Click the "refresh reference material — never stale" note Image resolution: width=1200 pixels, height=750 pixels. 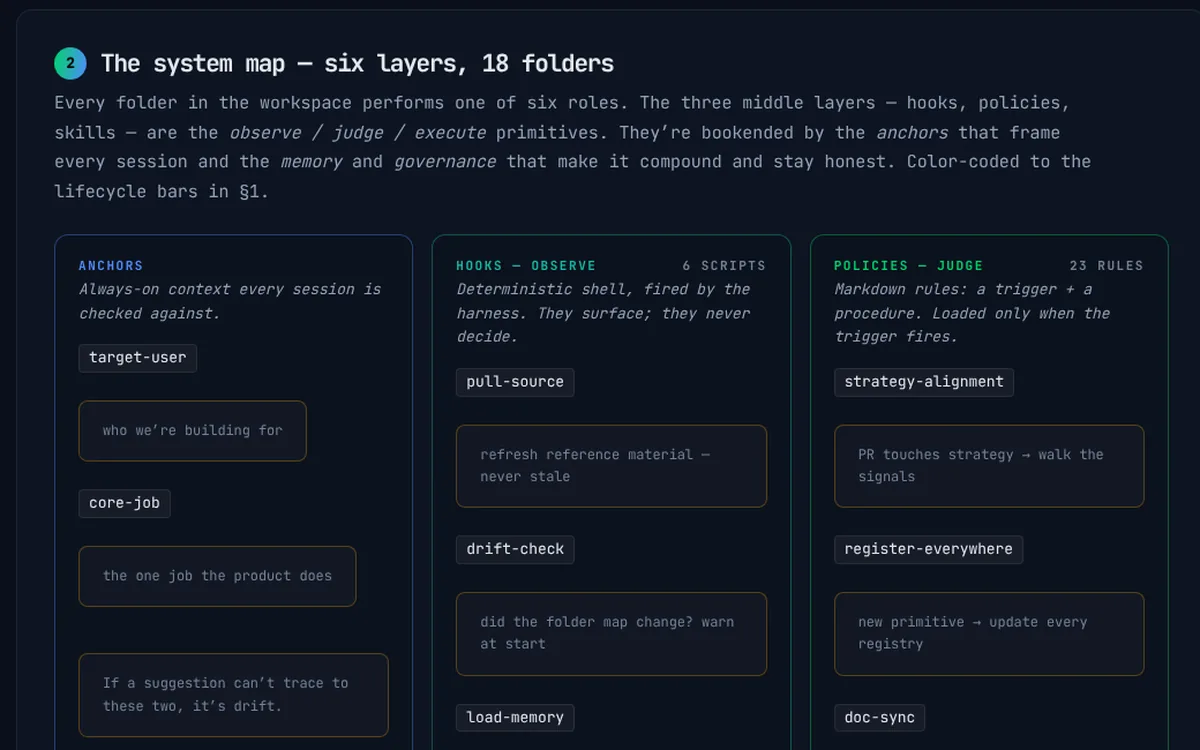click(612, 466)
